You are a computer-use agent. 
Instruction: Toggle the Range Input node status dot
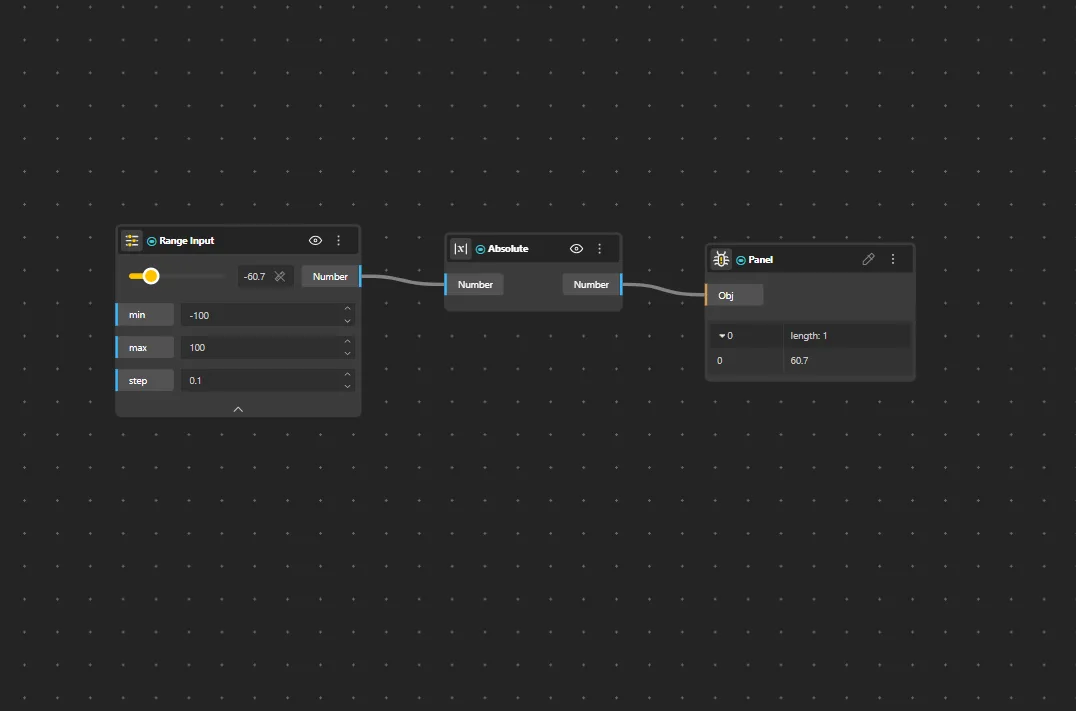coord(152,241)
